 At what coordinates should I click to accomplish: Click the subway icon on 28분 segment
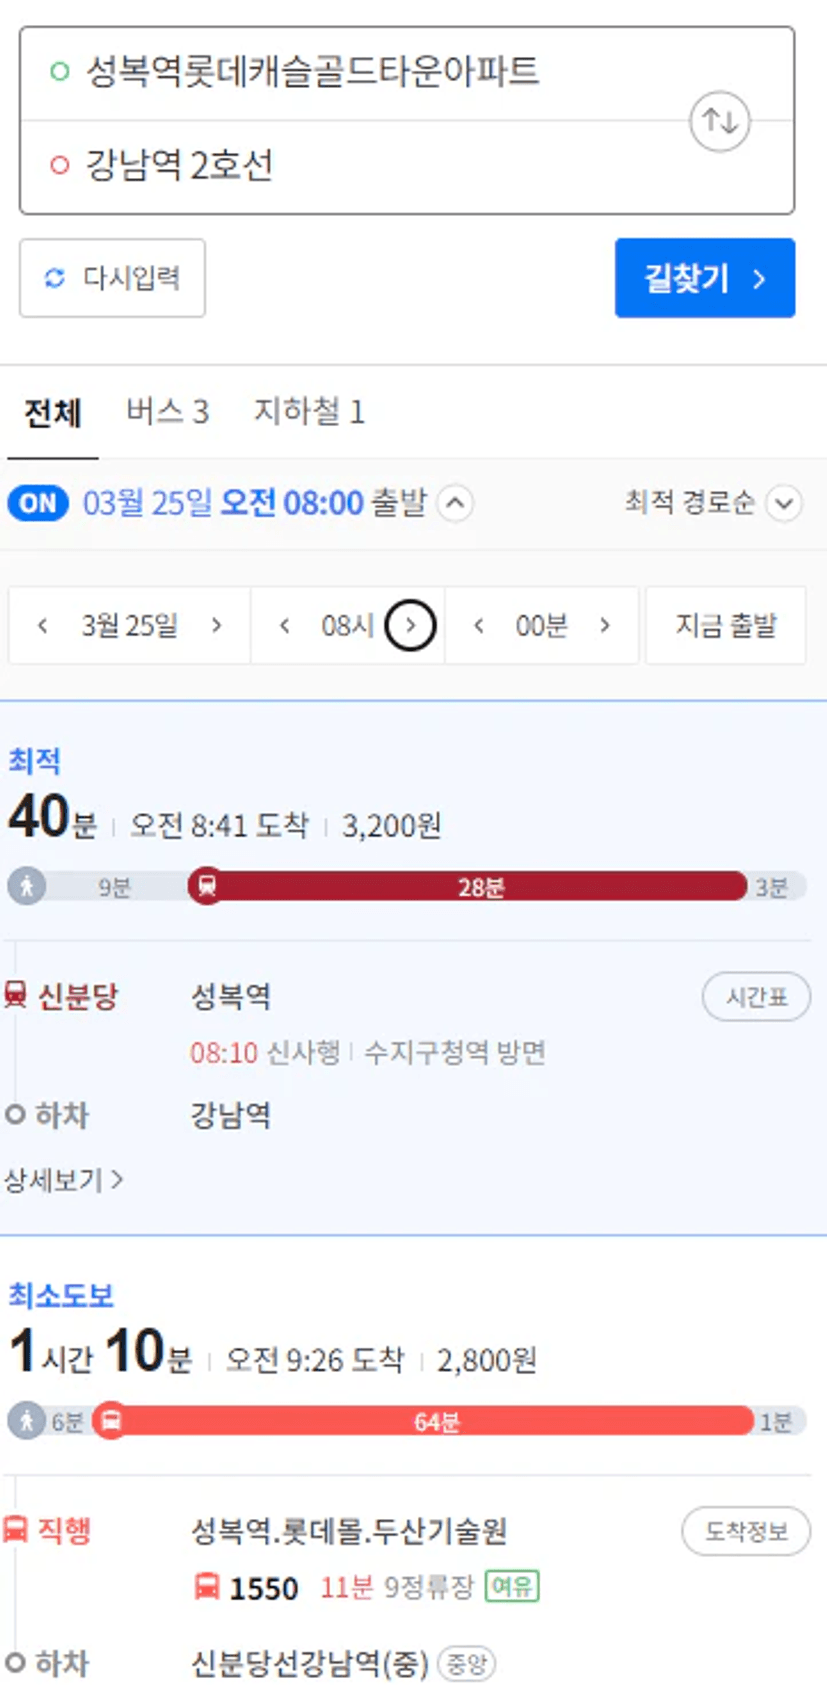[207, 886]
